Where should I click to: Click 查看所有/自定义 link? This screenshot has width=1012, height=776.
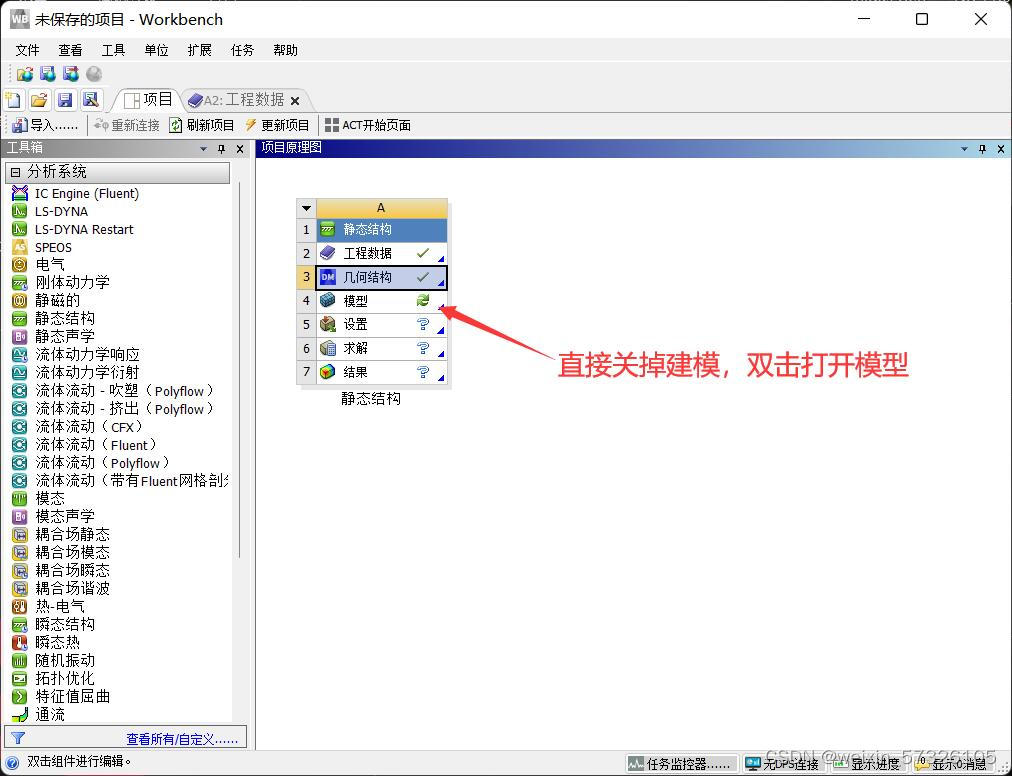click(x=182, y=739)
